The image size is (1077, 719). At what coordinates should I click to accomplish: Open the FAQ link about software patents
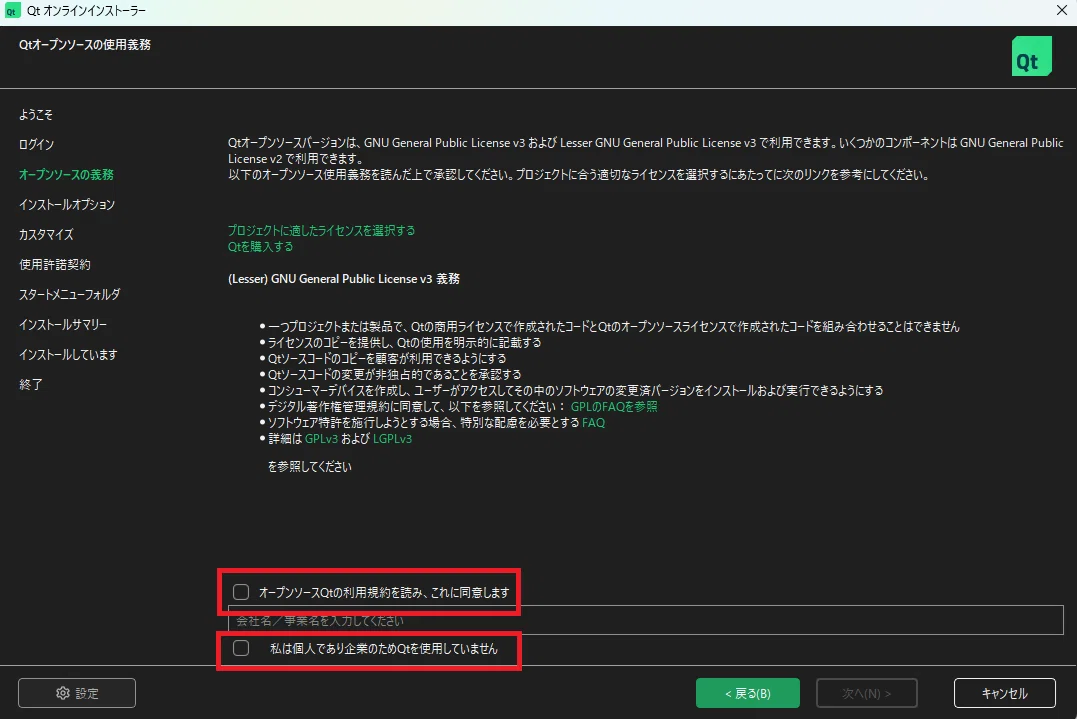coord(593,423)
